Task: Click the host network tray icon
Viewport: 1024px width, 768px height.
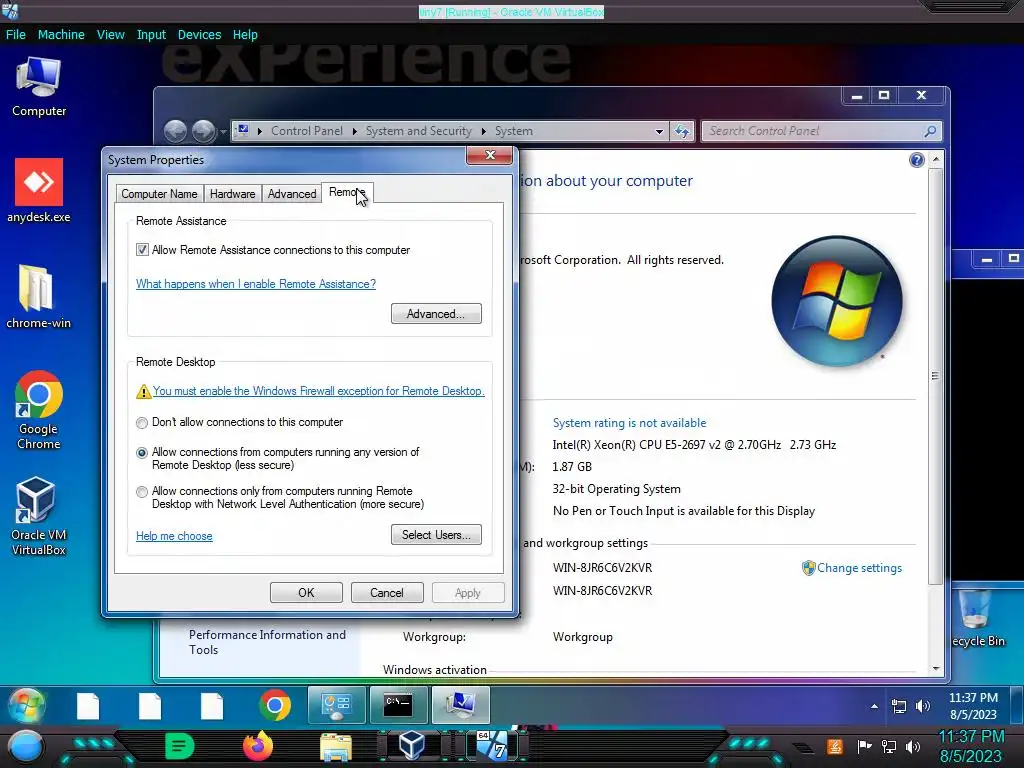Action: pos(889,746)
